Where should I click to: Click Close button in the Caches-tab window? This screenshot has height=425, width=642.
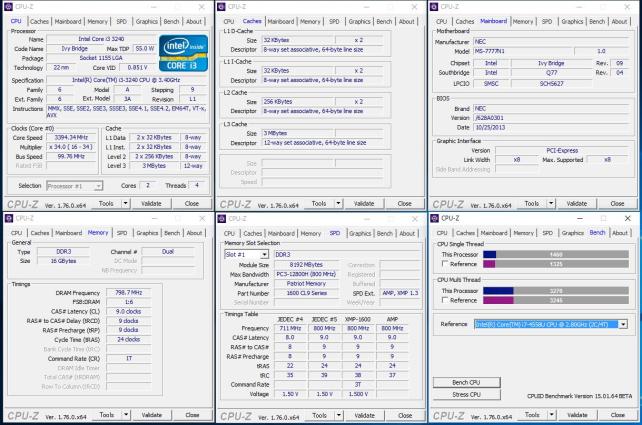[x=405, y=203]
